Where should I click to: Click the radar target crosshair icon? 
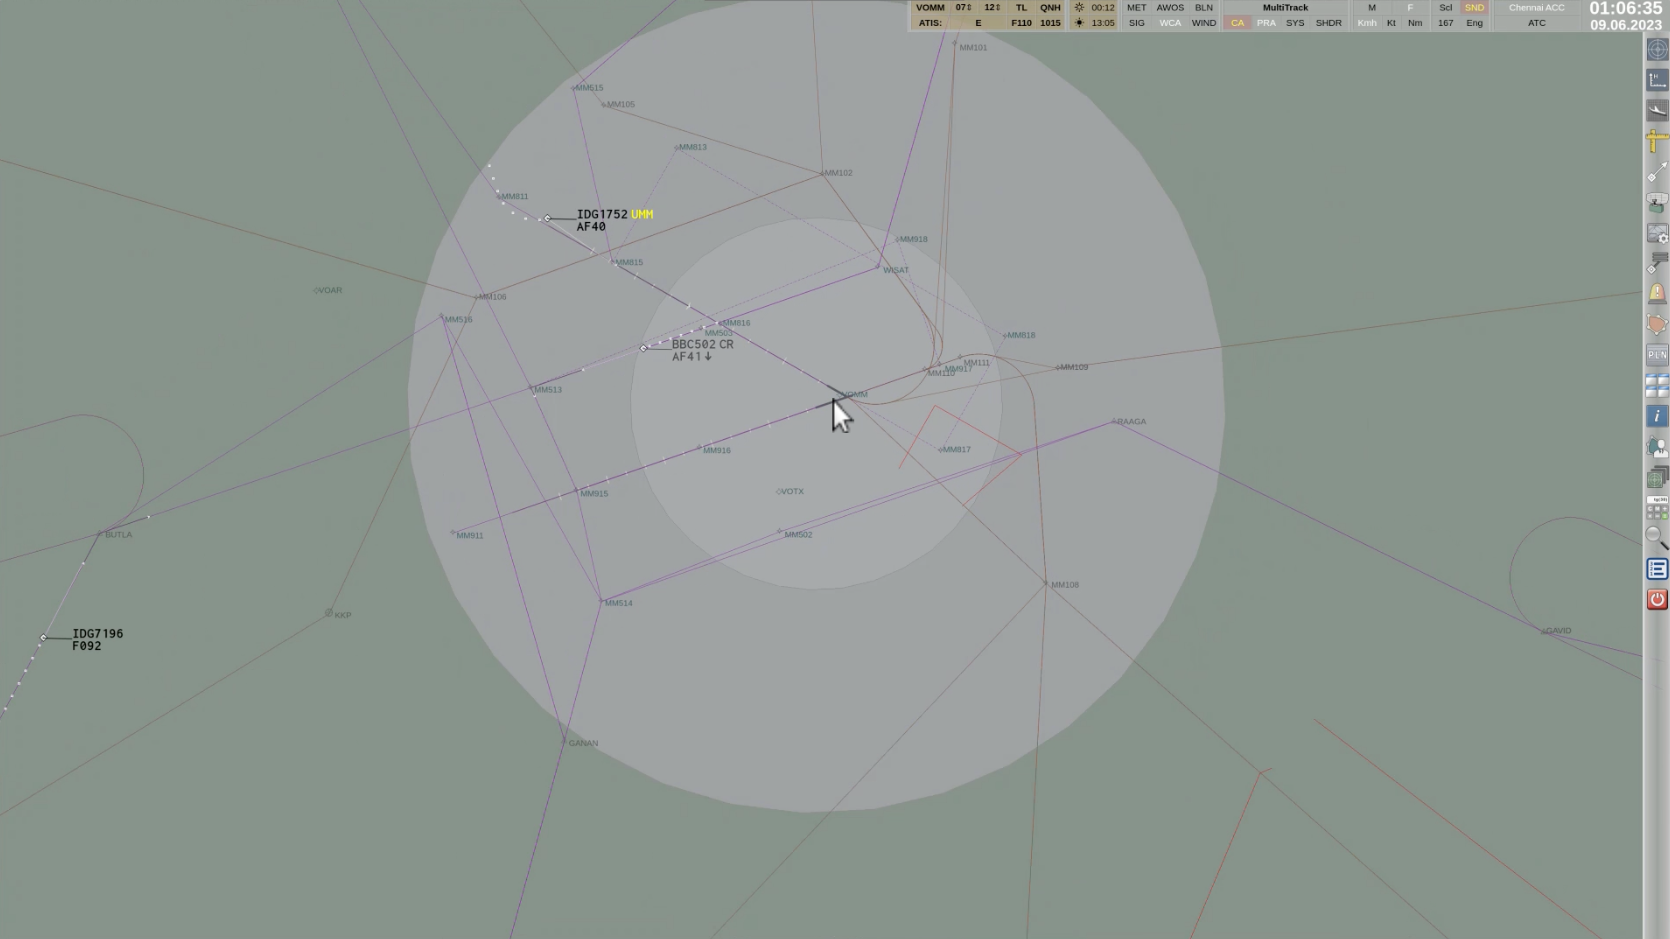[x=1657, y=50]
